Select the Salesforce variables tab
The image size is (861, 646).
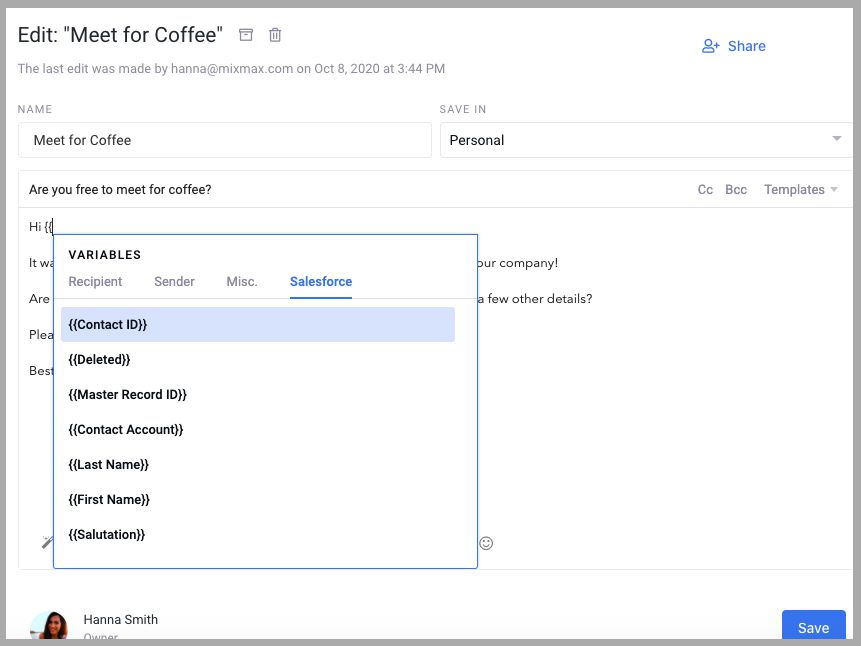pyautogui.click(x=321, y=281)
